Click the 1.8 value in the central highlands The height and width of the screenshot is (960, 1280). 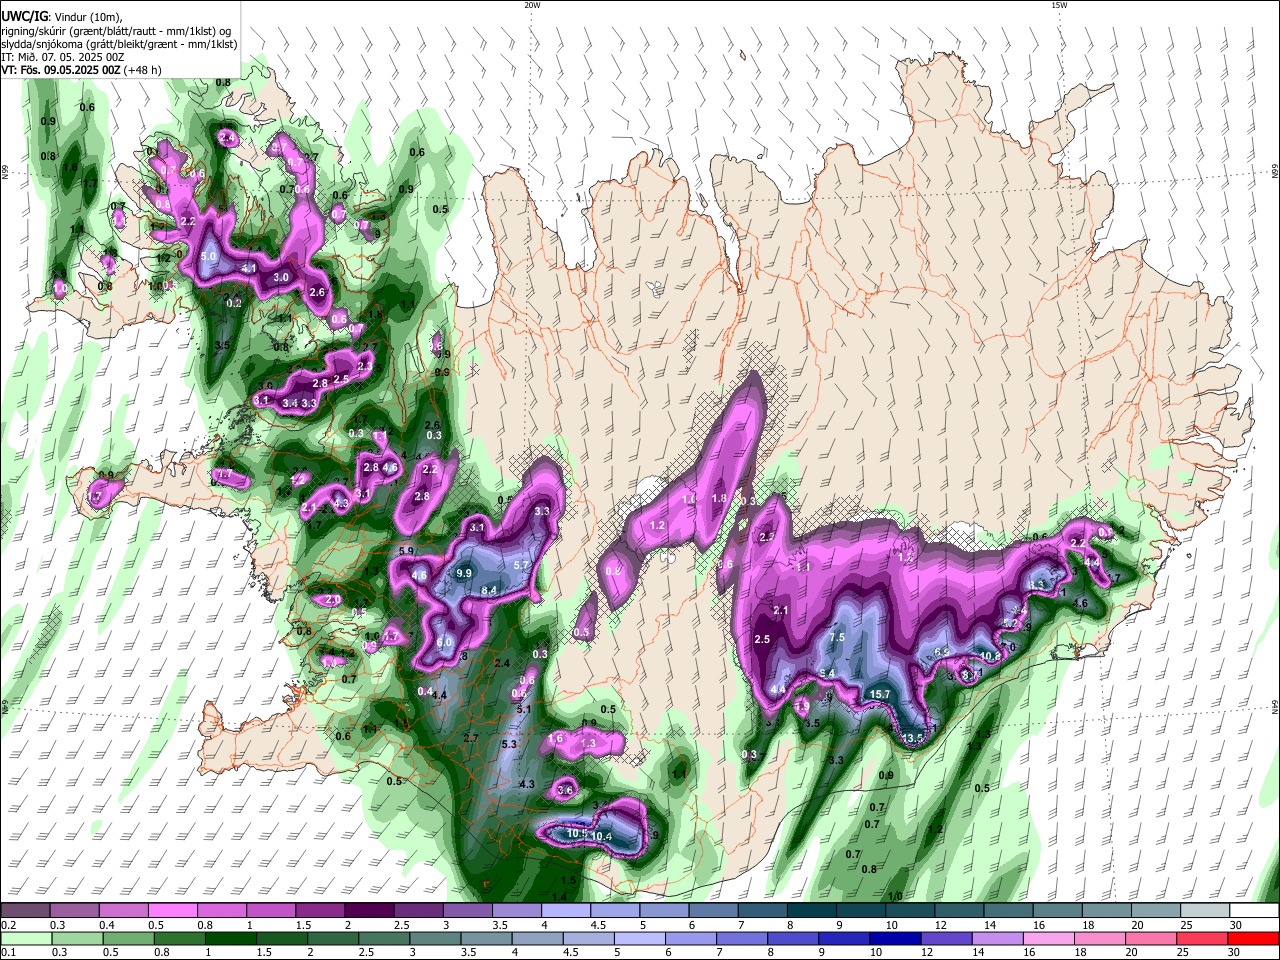point(718,498)
